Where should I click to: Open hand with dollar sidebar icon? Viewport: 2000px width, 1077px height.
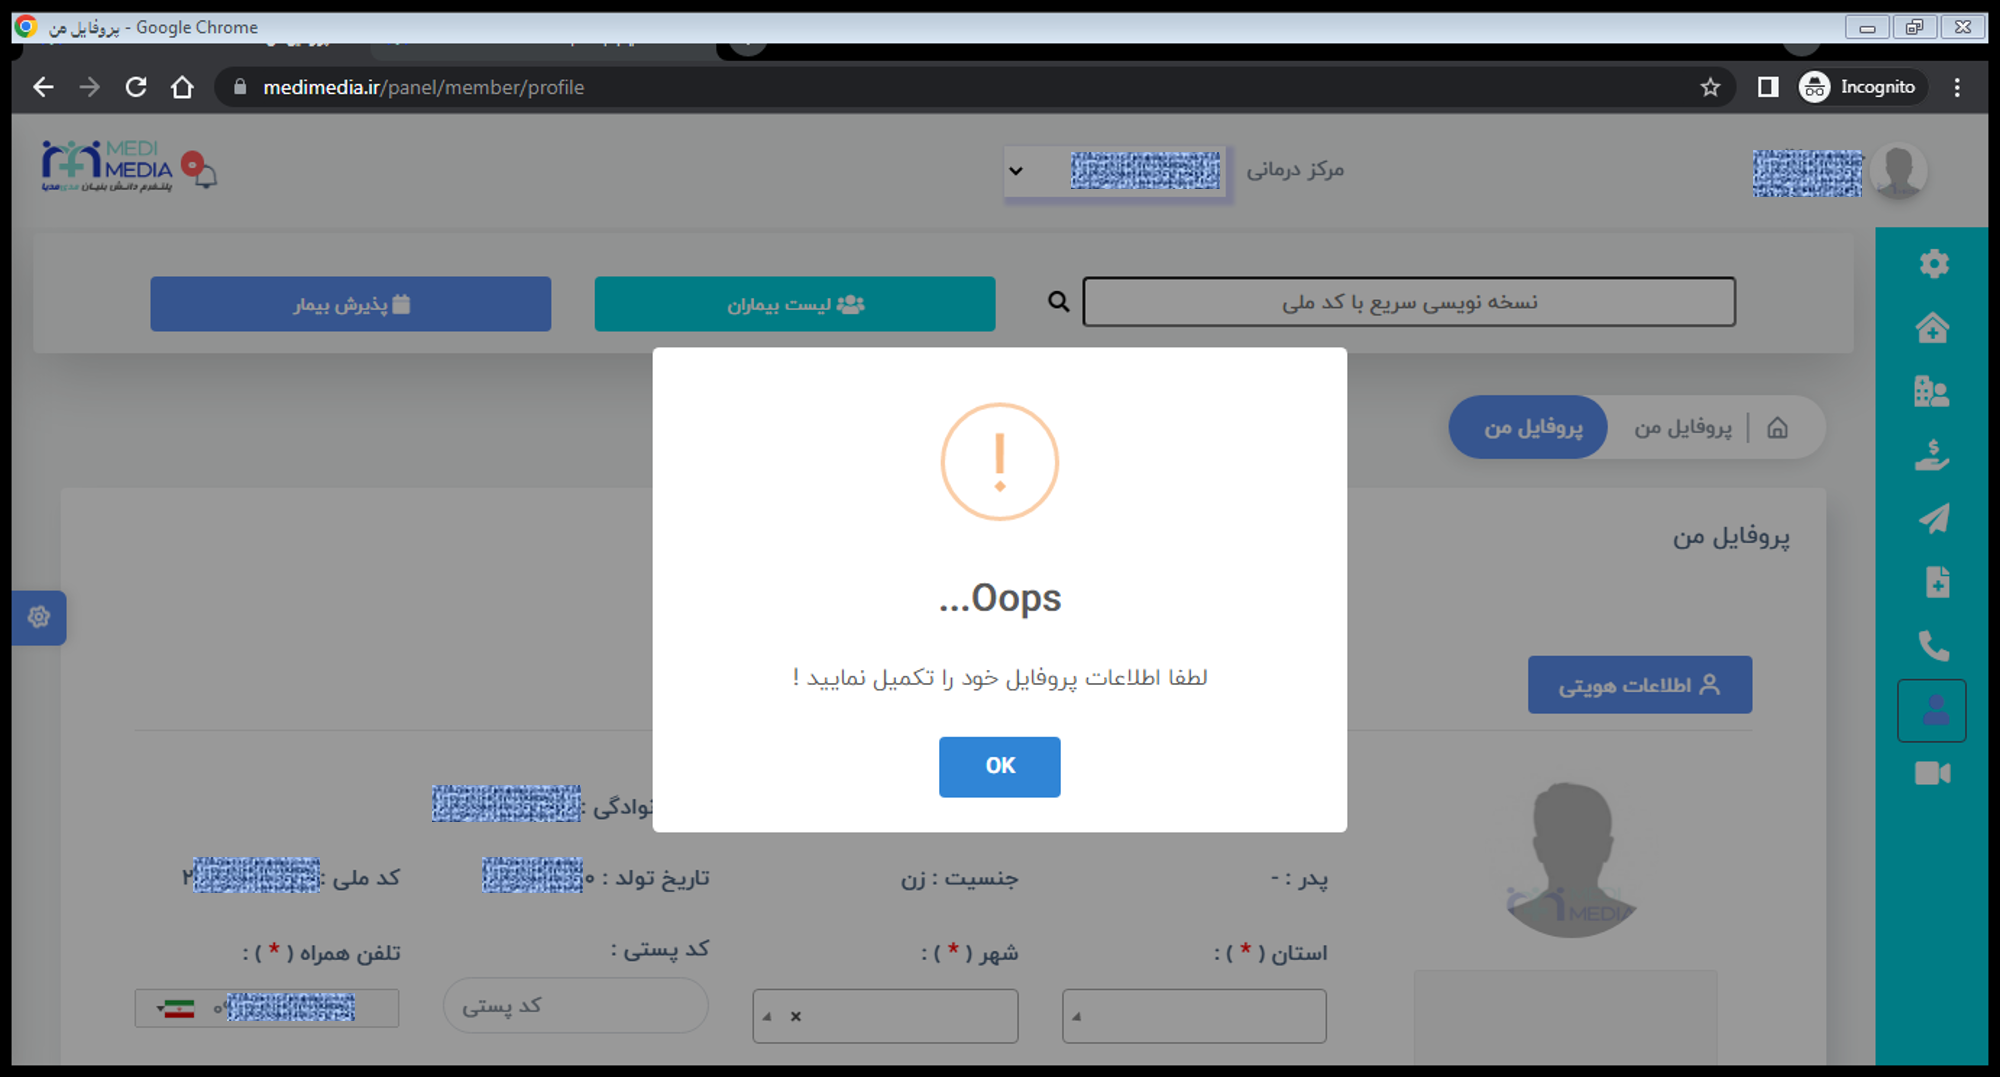(x=1932, y=455)
